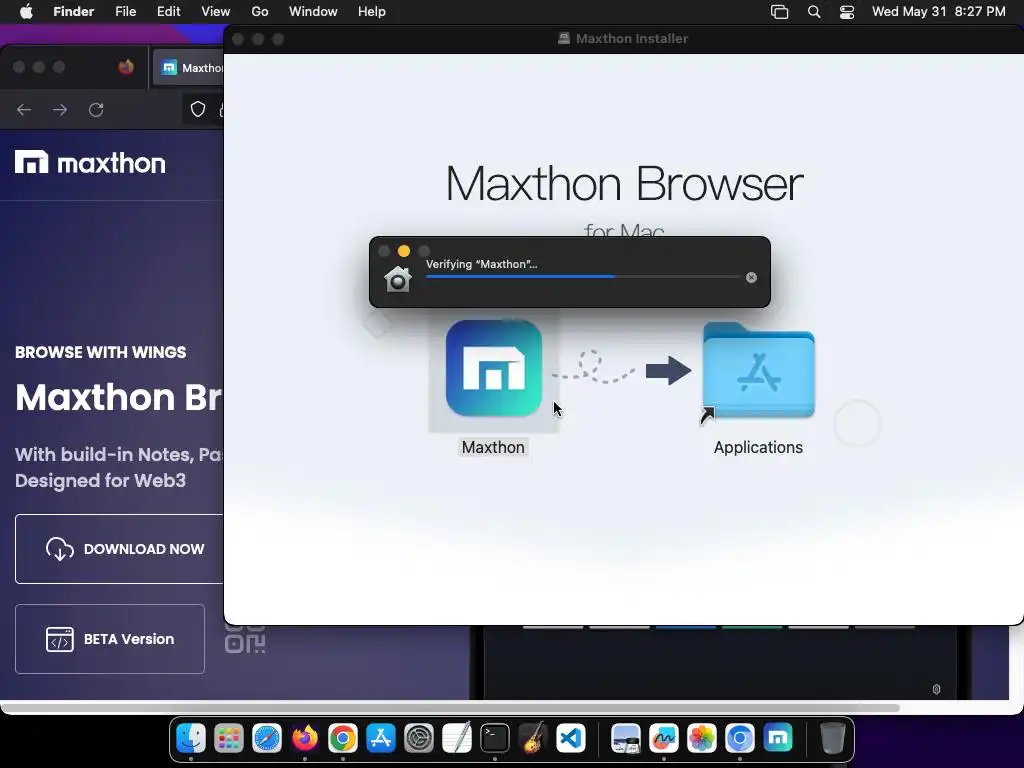The width and height of the screenshot is (1024, 768).
Task: Open TextEdit from the Dock
Action: point(456,739)
